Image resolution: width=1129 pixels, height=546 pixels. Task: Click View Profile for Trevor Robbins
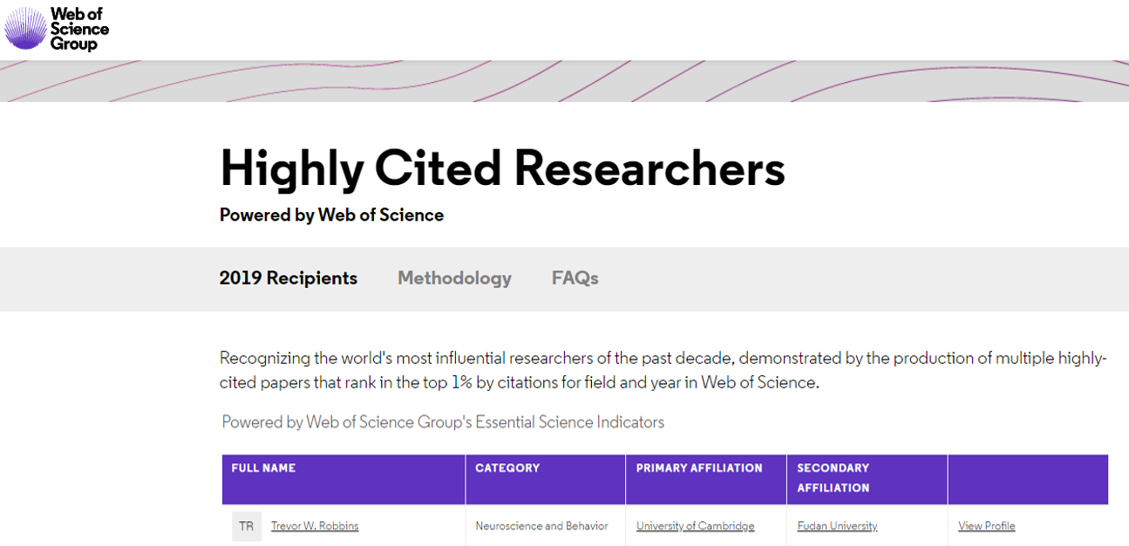point(986,526)
